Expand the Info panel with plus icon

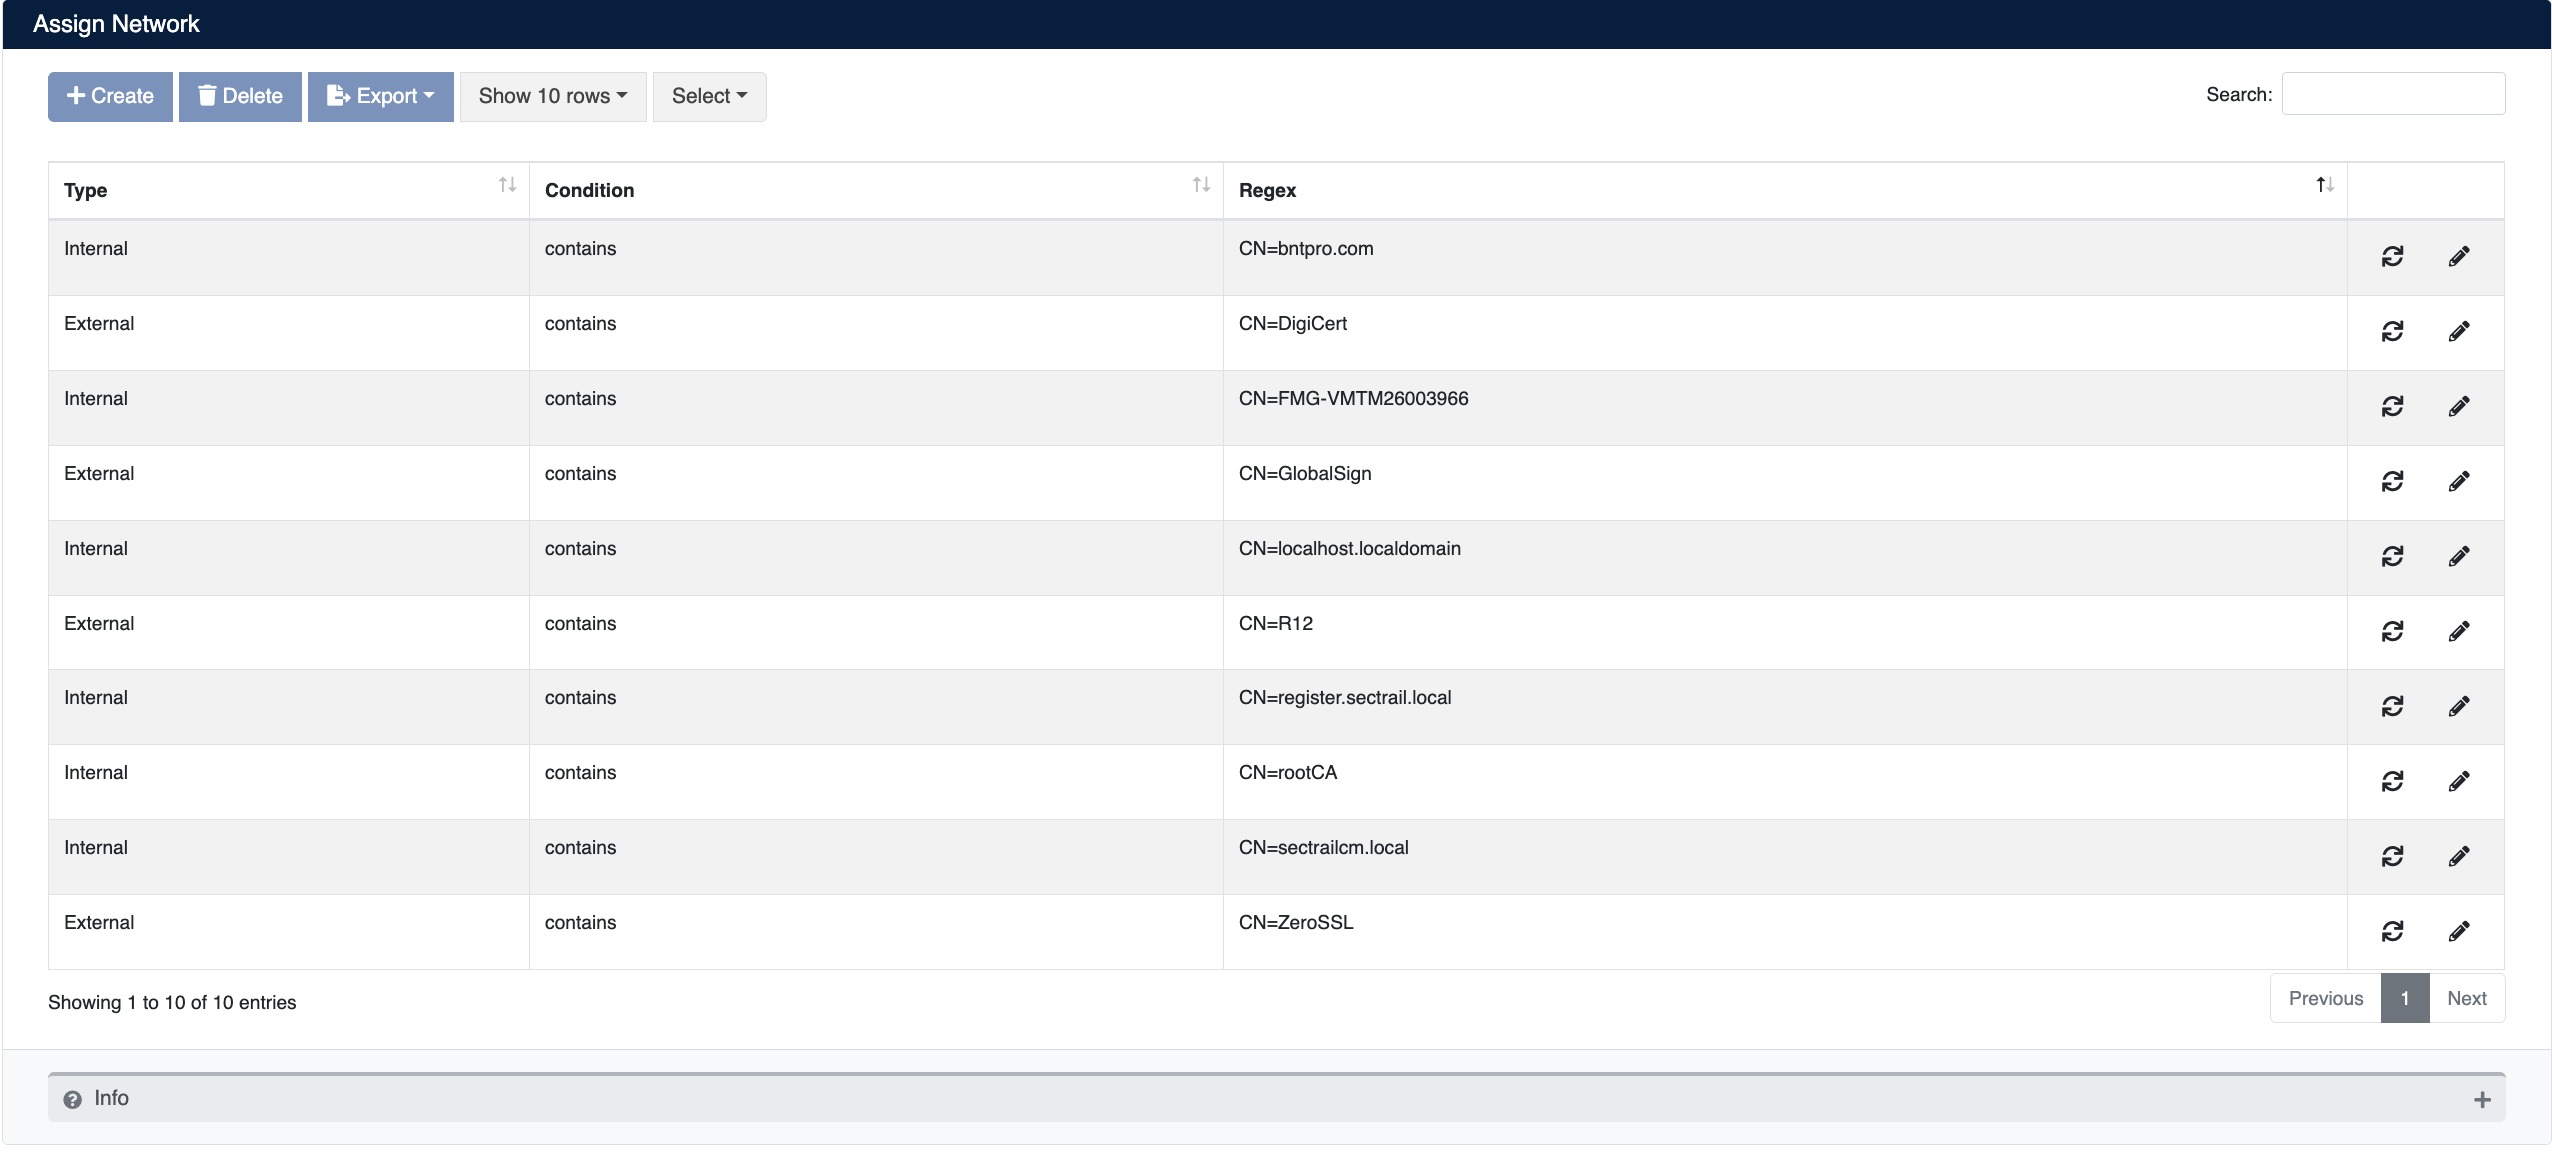(x=2482, y=1100)
